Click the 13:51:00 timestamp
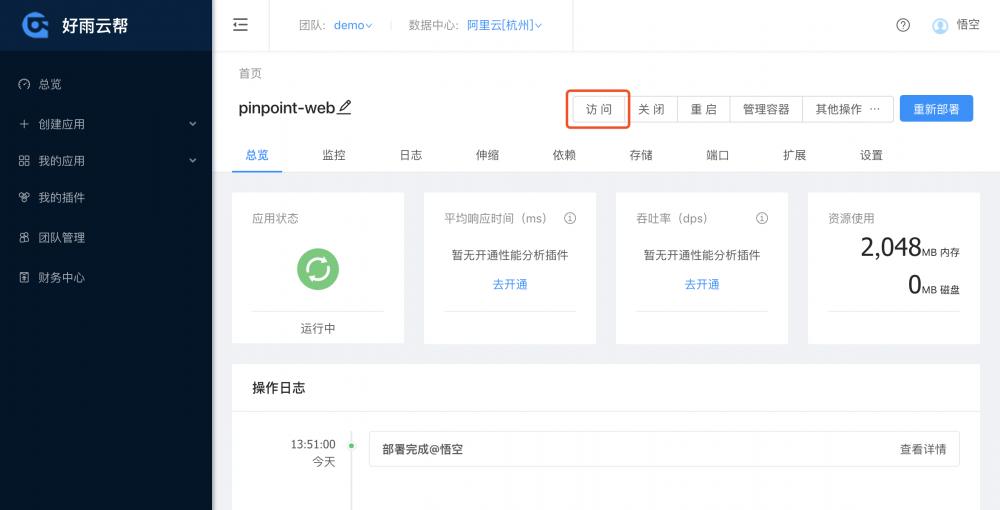The image size is (1000, 510). [313, 444]
